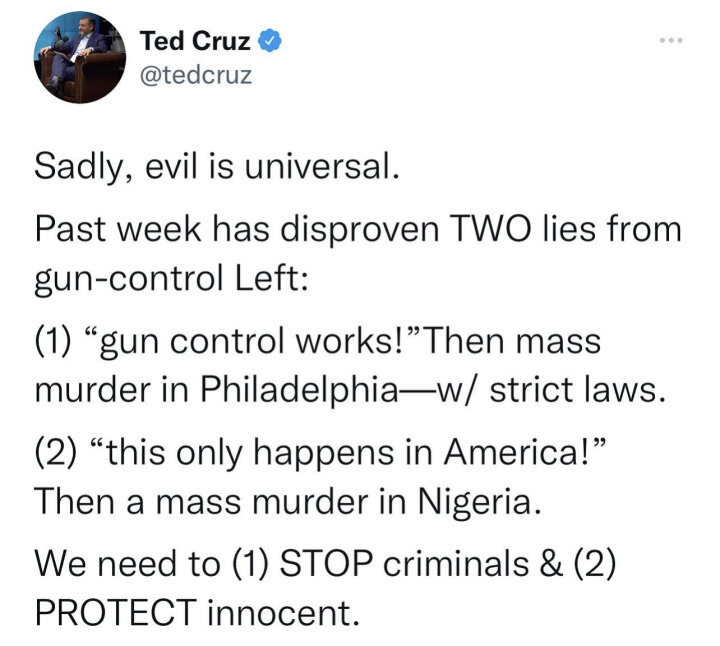Click the phrase 'gun-control Left:'
720x646 pixels.
171,280
